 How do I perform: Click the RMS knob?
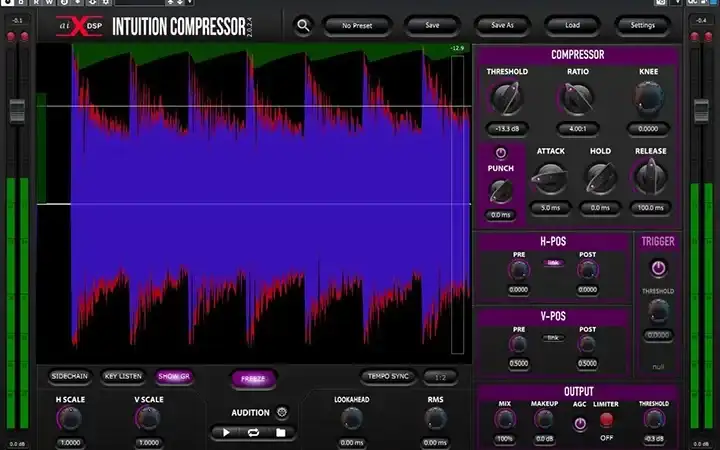coord(435,420)
